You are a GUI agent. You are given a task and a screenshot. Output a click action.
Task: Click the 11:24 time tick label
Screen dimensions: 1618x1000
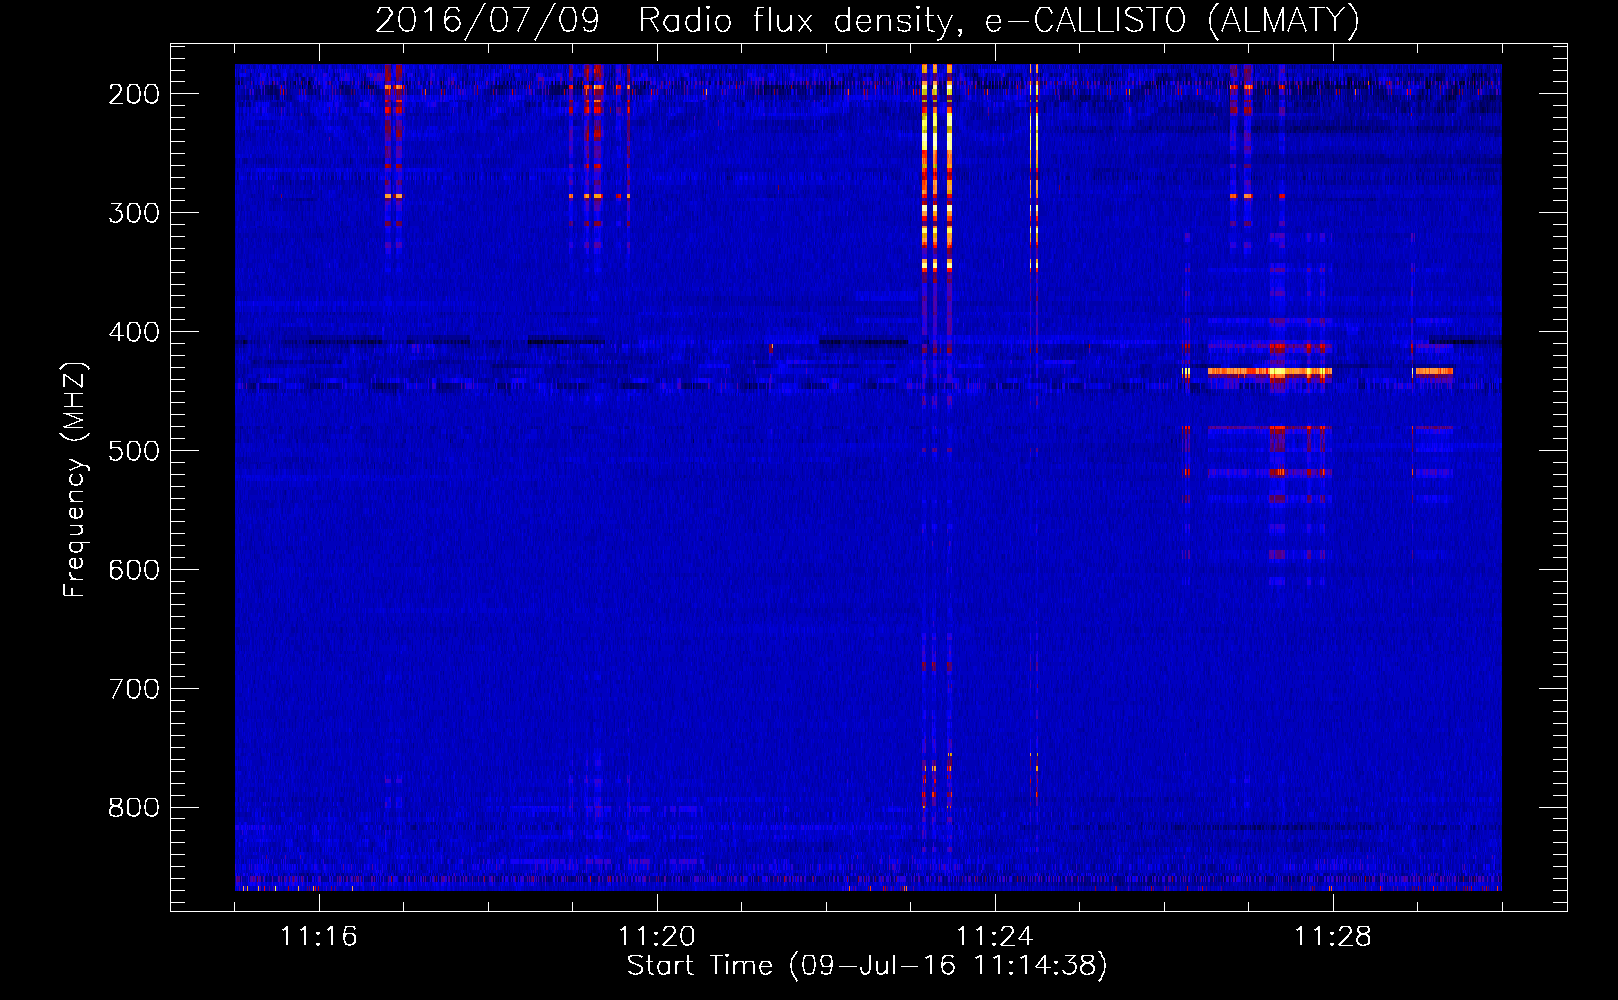995,937
